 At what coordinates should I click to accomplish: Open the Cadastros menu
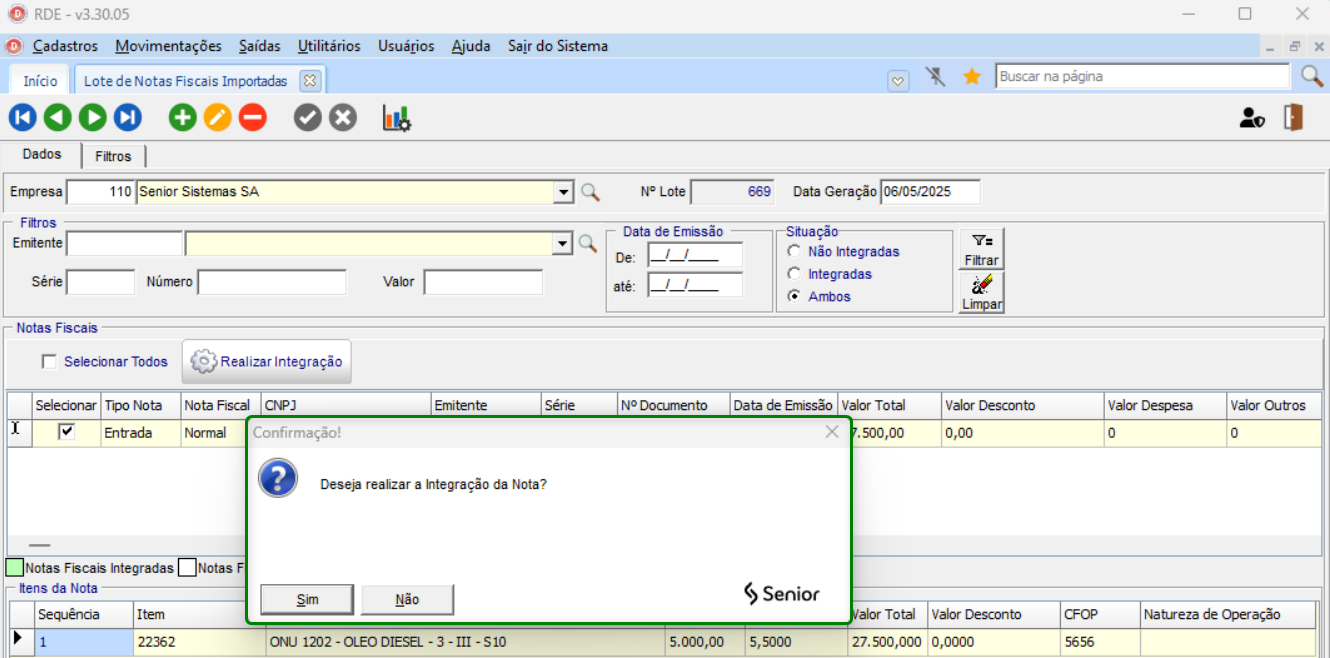click(65, 46)
